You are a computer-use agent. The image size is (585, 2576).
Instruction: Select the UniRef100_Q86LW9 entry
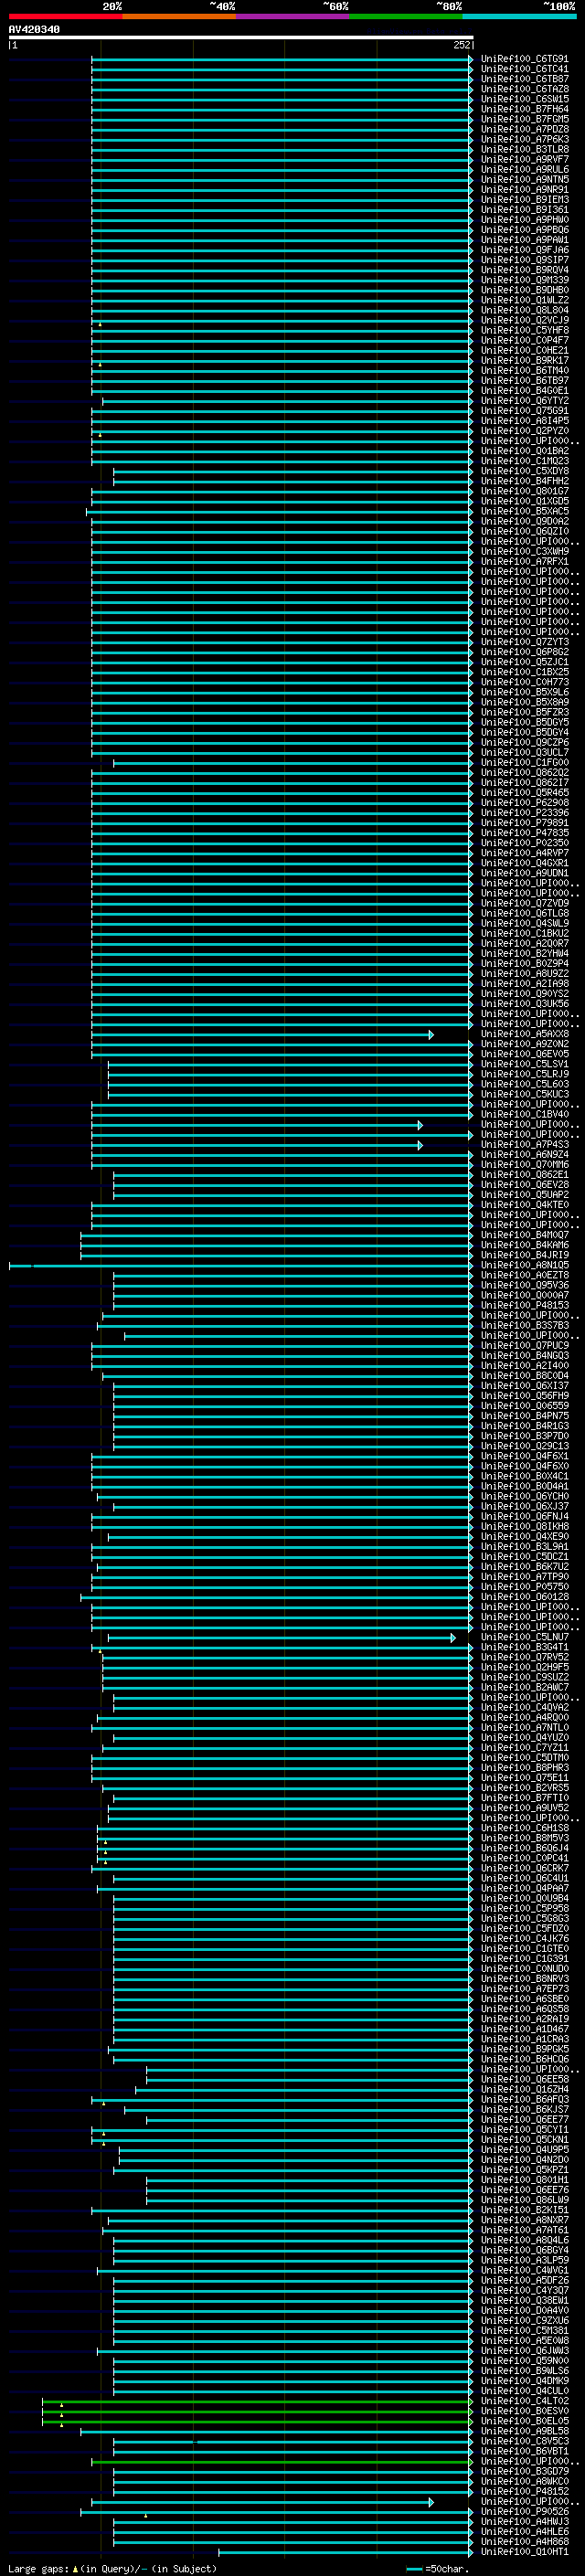point(524,2200)
